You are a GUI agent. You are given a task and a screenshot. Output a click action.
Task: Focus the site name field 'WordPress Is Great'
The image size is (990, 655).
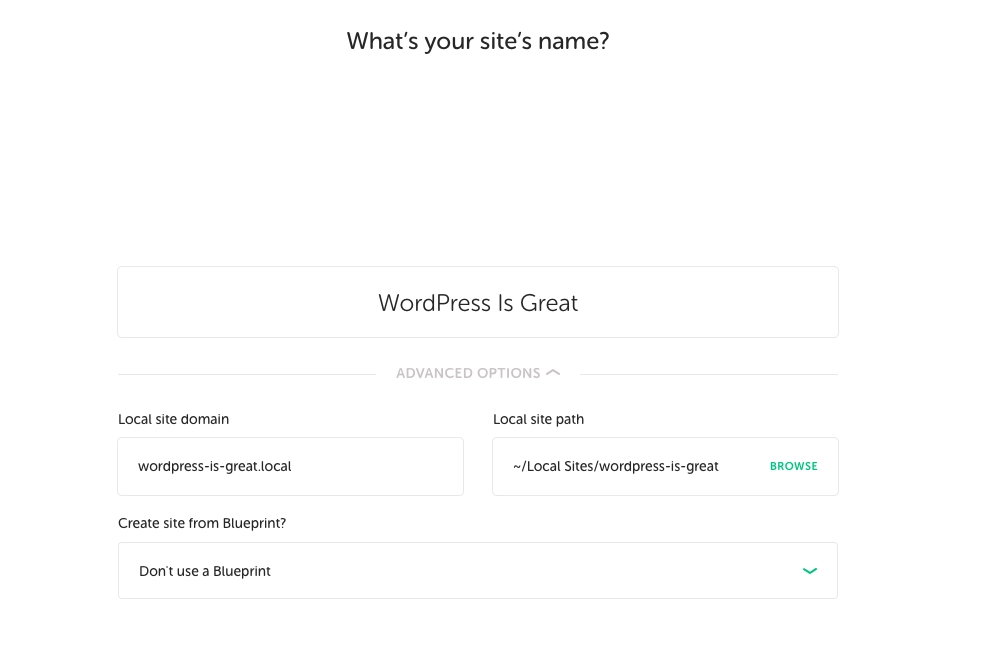(x=478, y=302)
